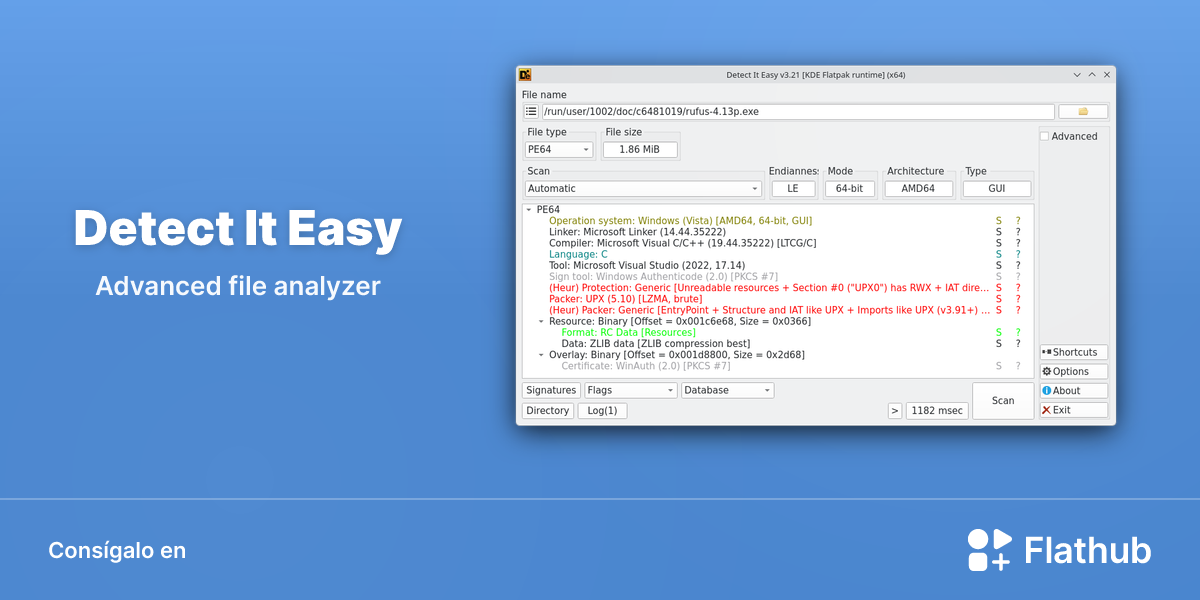
Task: Click the Directory button
Action: click(548, 411)
